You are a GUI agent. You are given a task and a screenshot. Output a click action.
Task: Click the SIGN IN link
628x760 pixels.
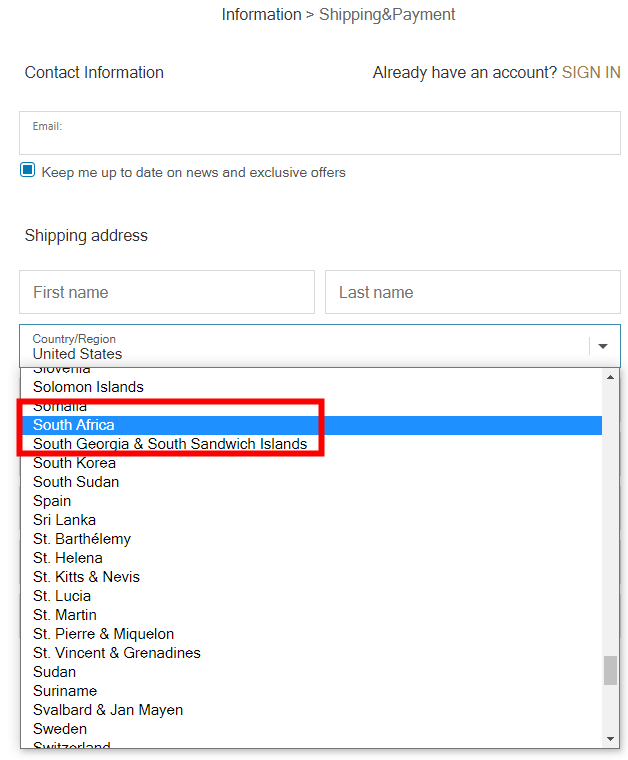click(590, 73)
